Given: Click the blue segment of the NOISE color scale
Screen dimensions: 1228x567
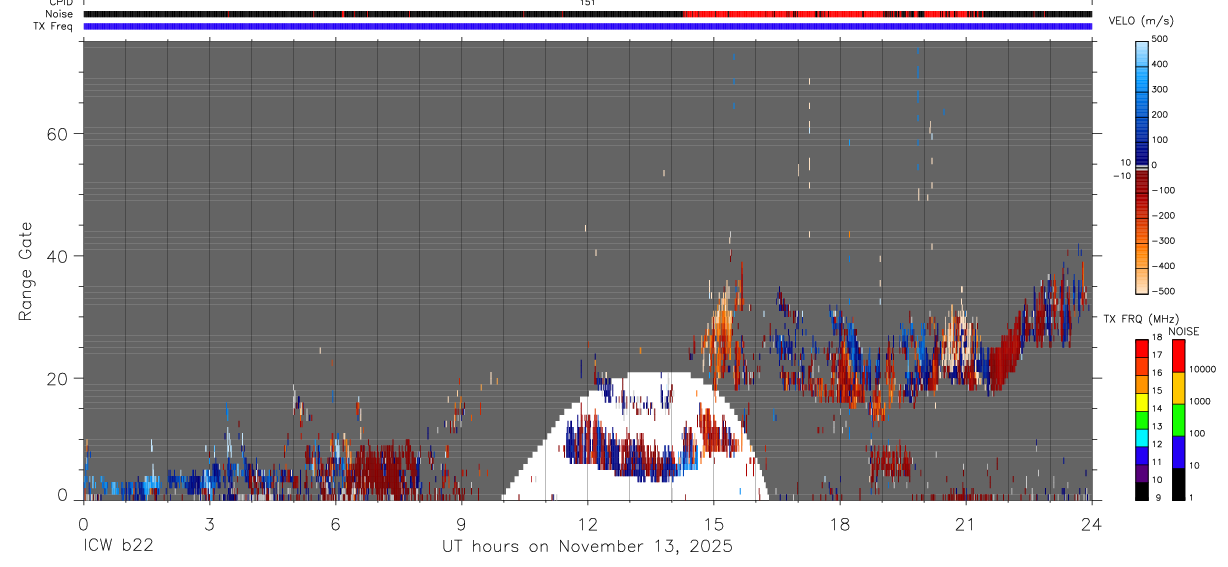Looking at the screenshot, I should coord(1178,453).
